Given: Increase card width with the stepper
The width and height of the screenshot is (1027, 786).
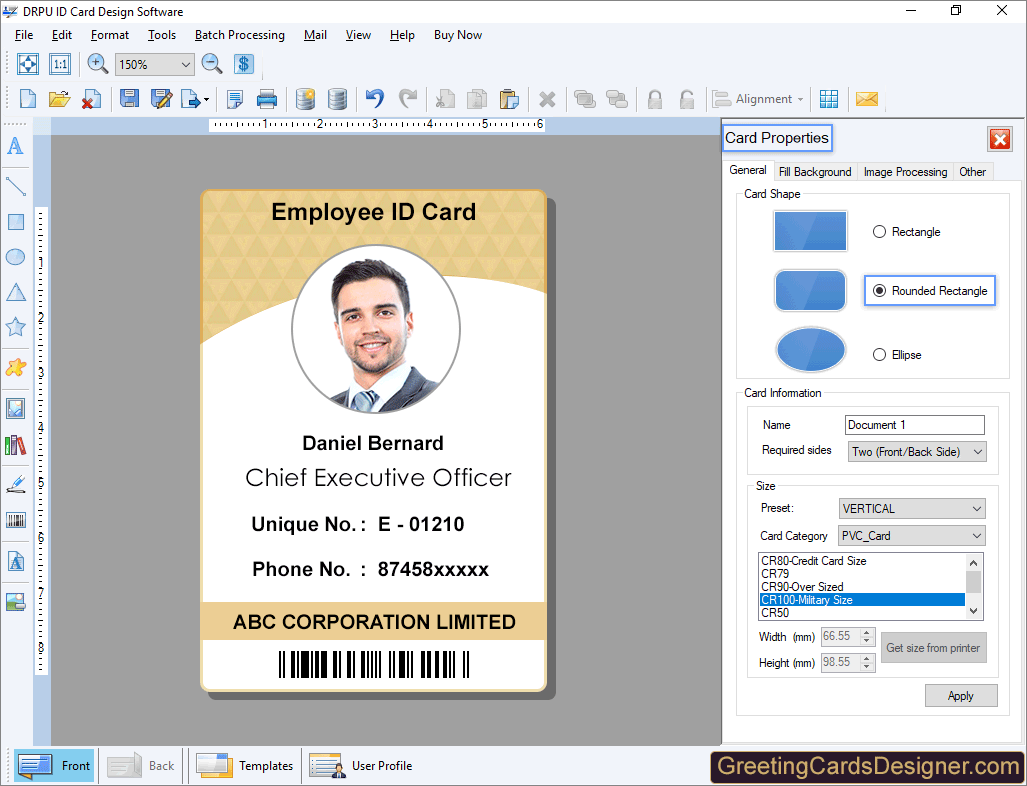Looking at the screenshot, I should 866,632.
